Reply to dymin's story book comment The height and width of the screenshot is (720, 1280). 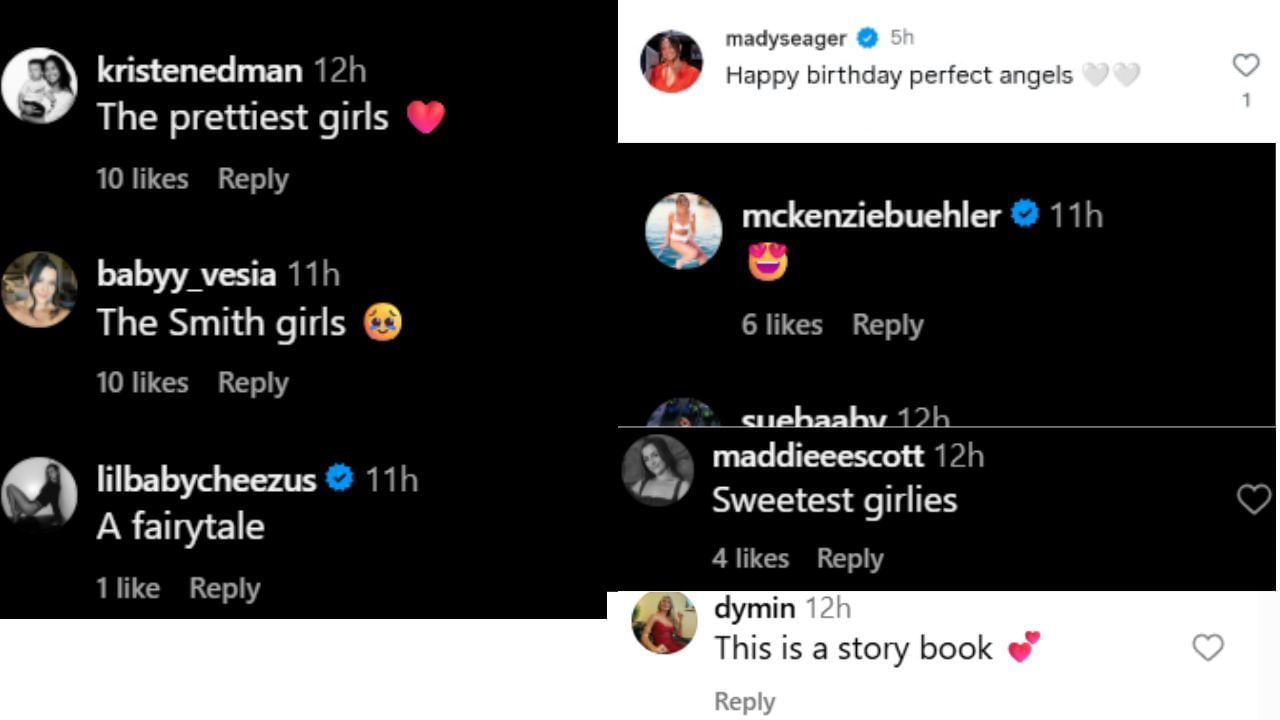pyautogui.click(x=744, y=702)
